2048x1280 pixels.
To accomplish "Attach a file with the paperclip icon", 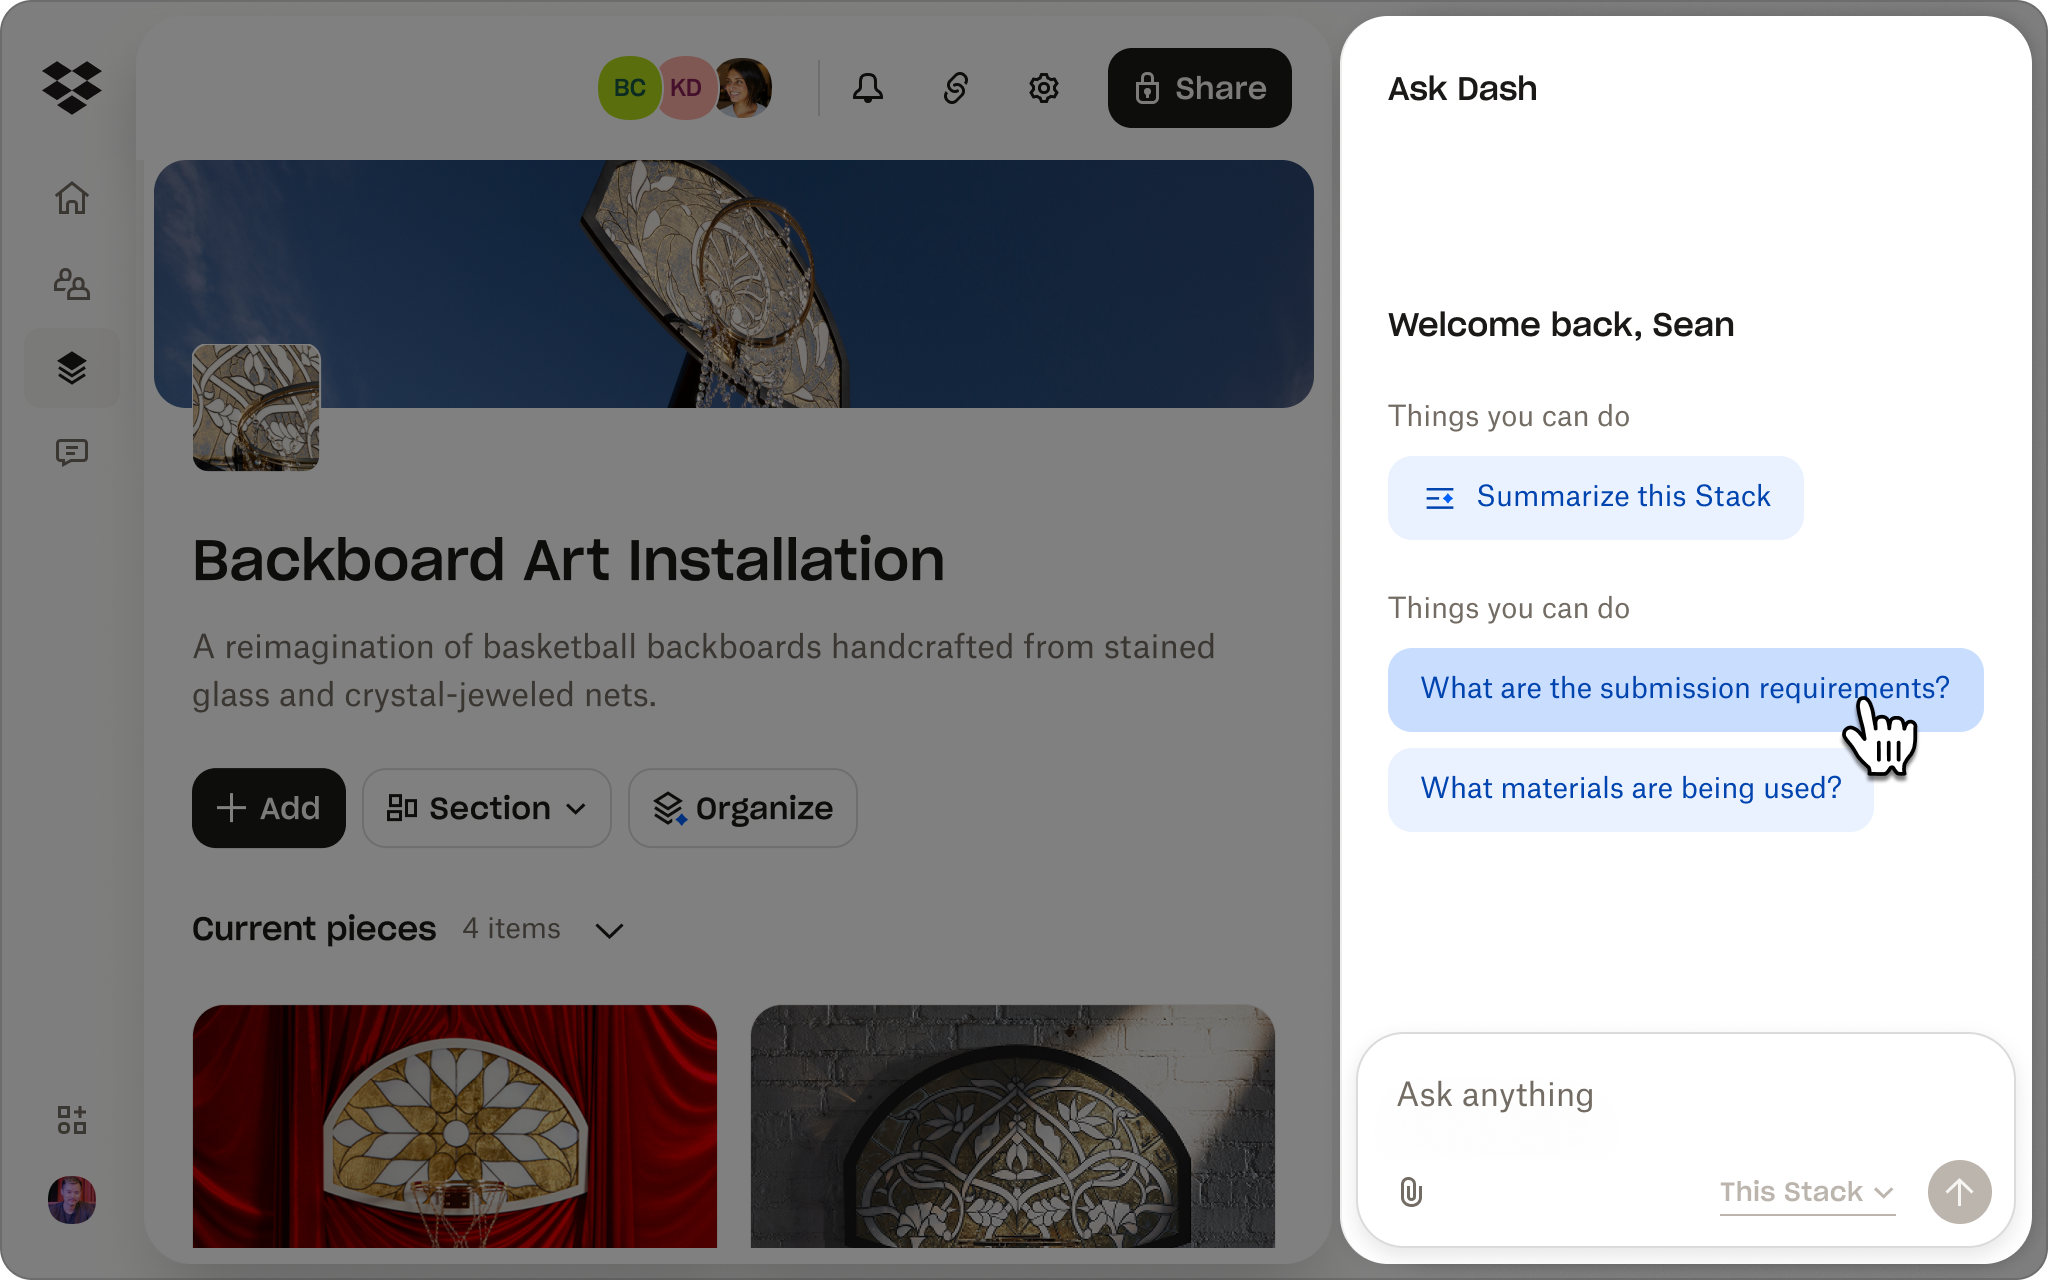I will (1410, 1192).
